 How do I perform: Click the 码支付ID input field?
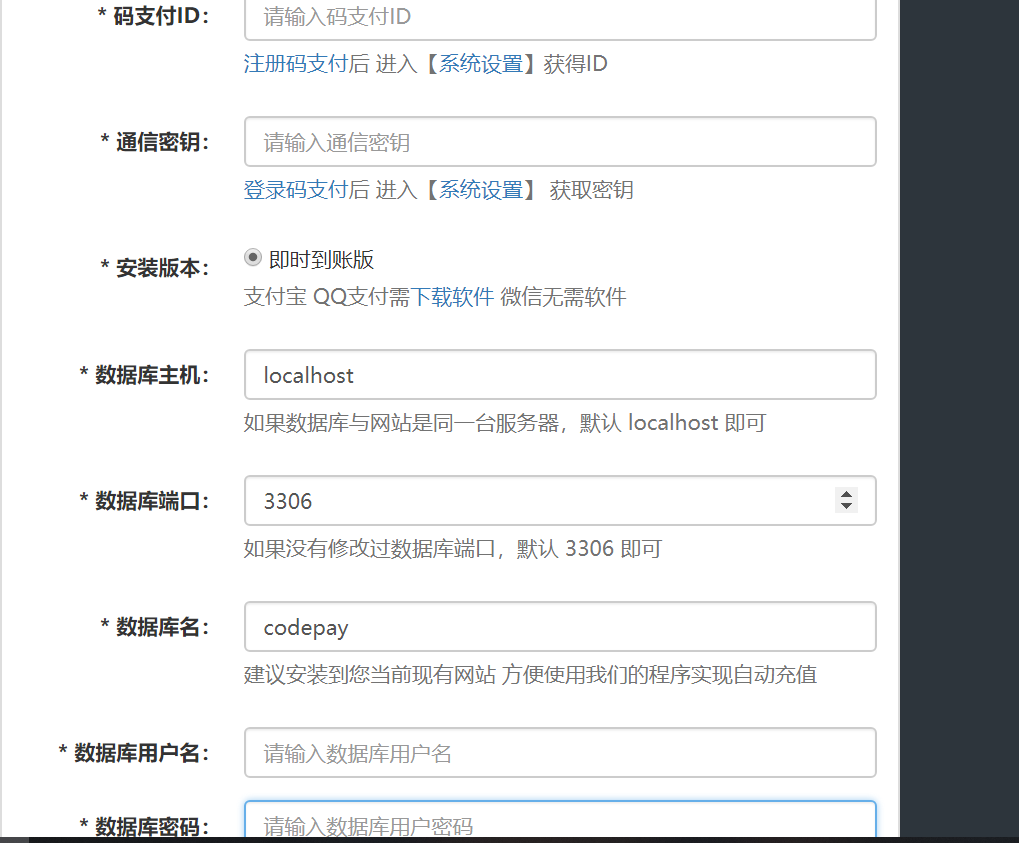(x=560, y=18)
